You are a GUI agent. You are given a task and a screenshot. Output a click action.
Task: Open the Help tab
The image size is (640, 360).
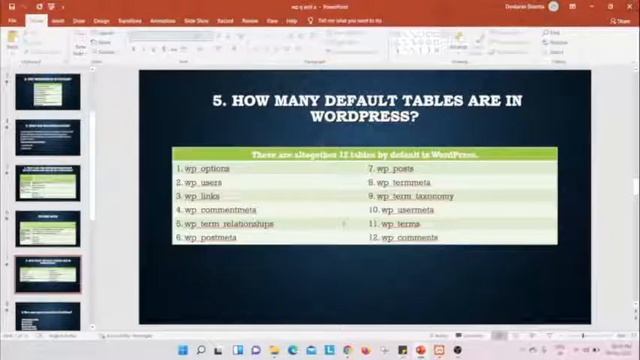pos(291,21)
